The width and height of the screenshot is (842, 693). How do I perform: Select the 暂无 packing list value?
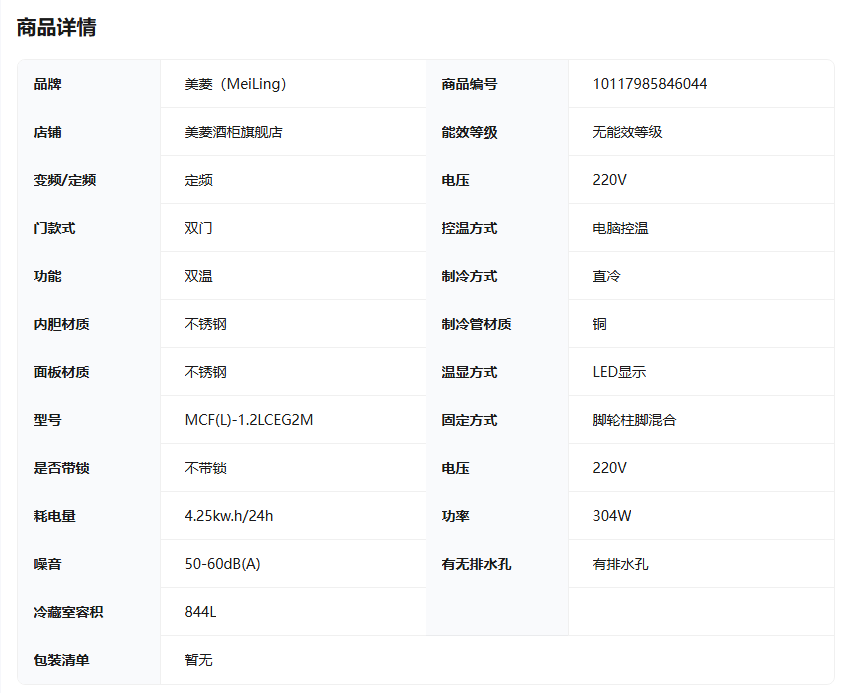click(x=199, y=660)
